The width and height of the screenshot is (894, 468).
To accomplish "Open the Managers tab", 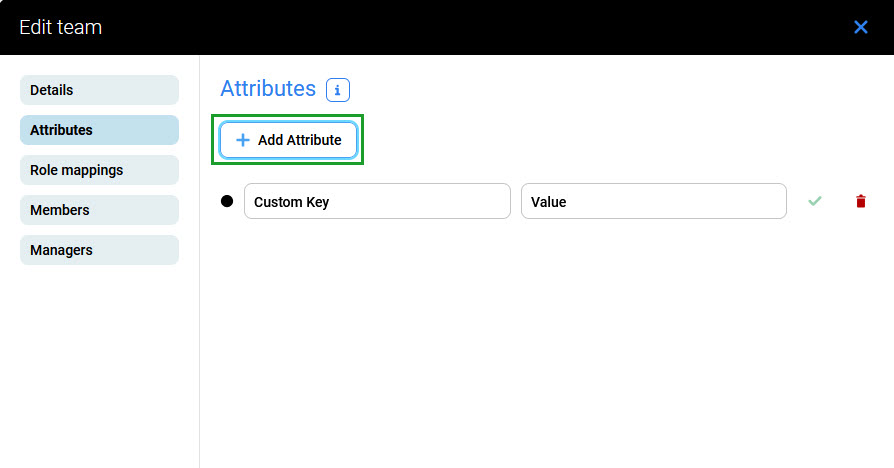I will [99, 250].
